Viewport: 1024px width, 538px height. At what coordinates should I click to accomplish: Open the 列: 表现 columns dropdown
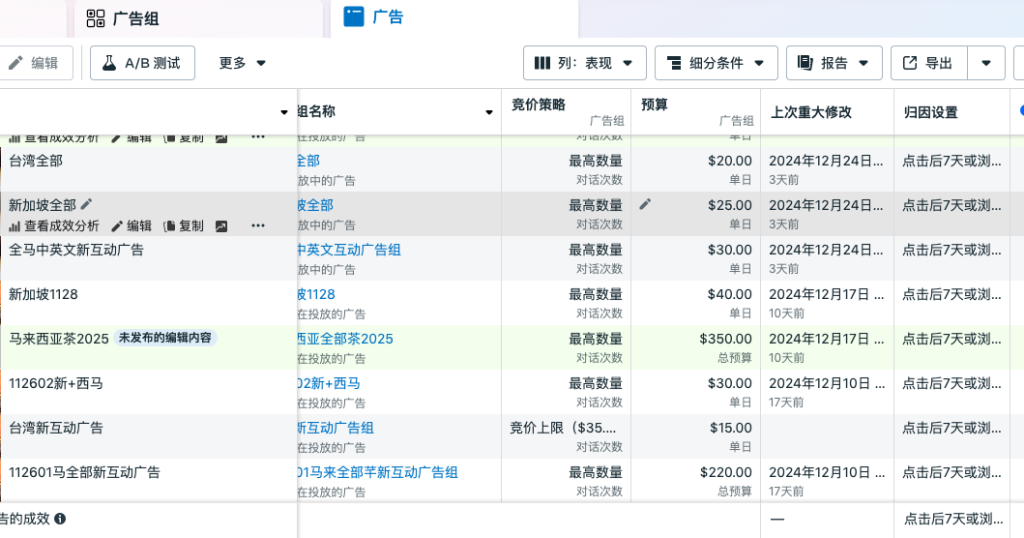(x=584, y=63)
